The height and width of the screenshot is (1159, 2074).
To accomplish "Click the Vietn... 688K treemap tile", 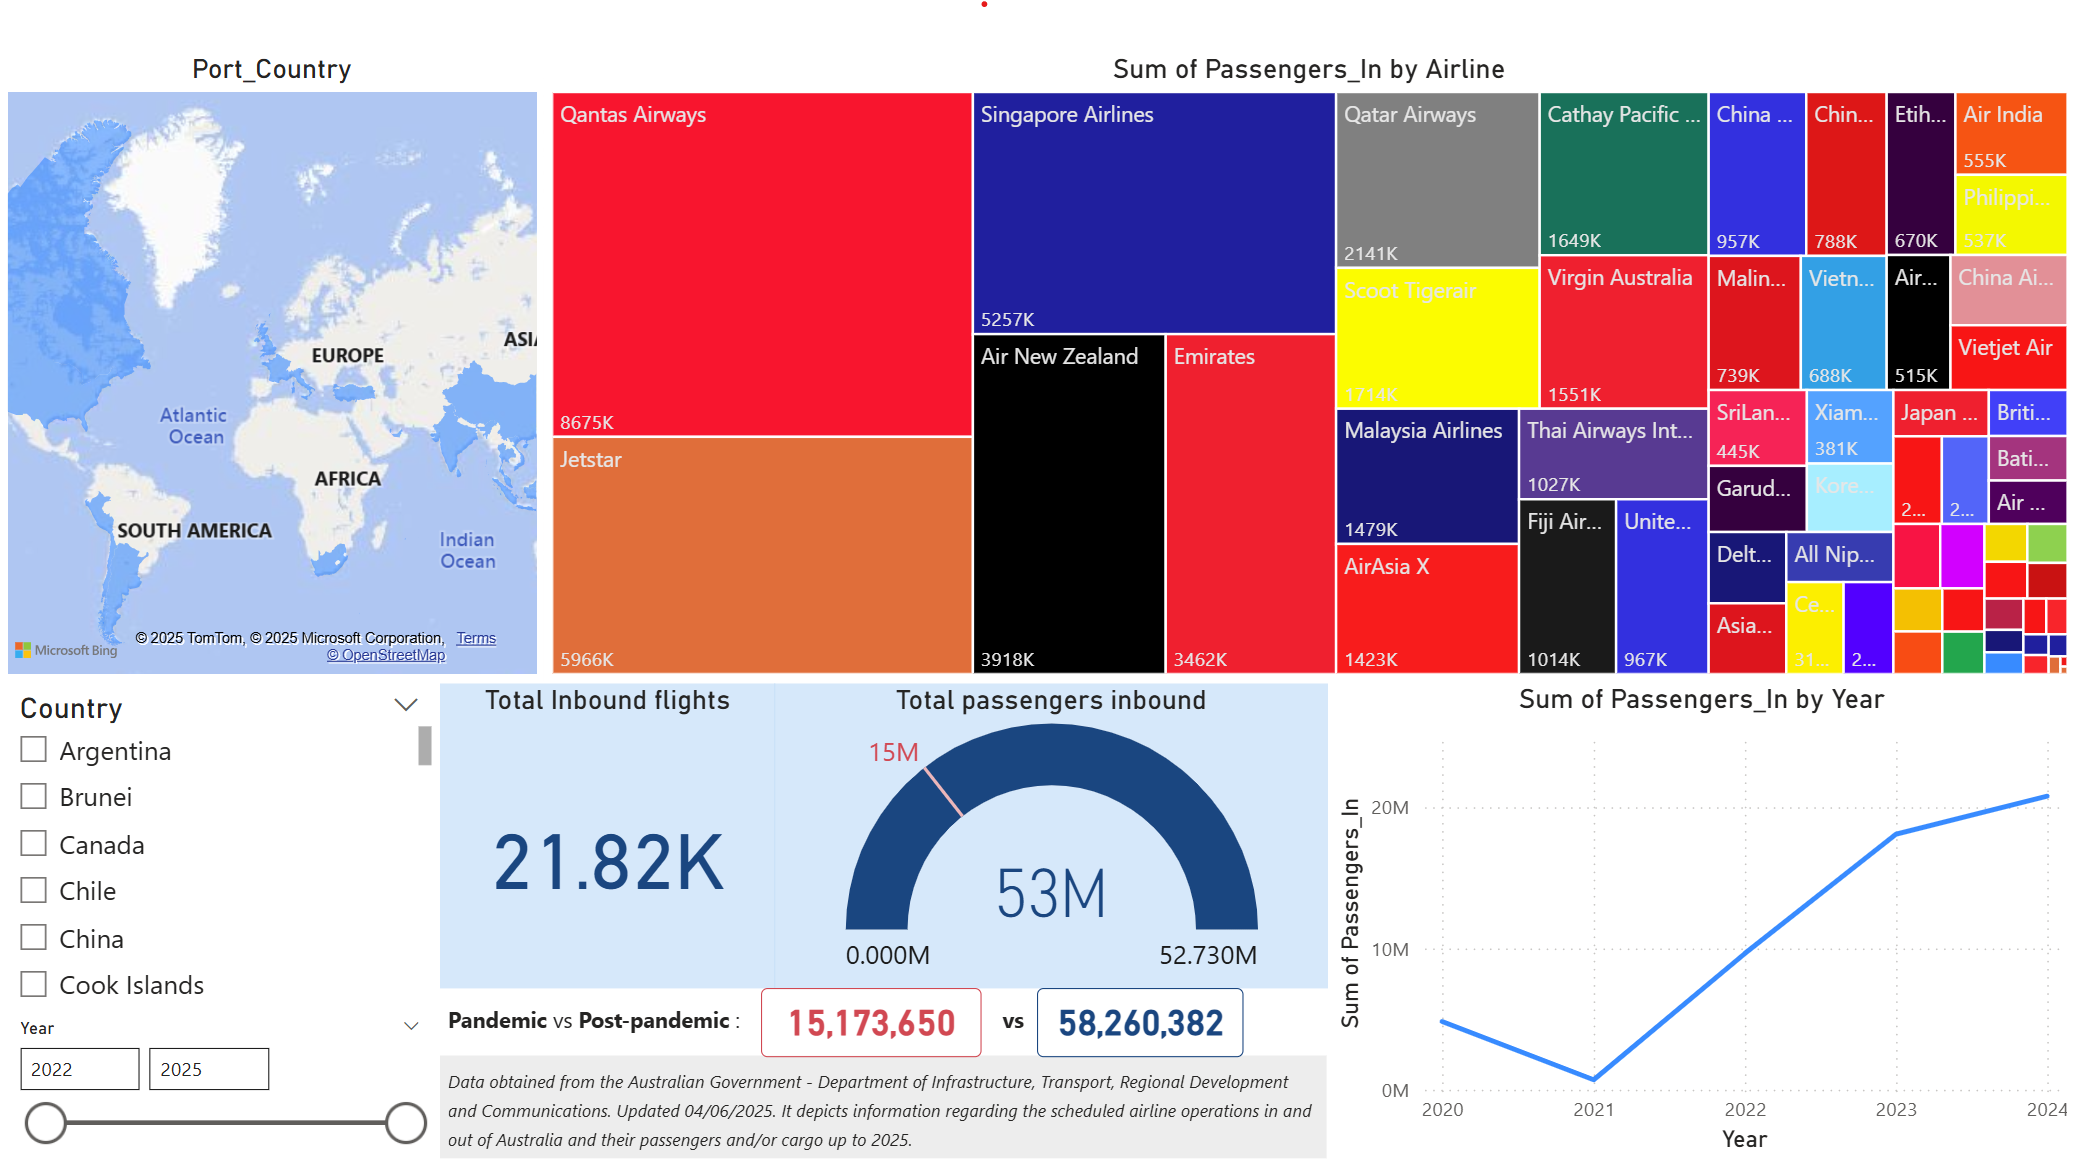I will pos(1843,323).
